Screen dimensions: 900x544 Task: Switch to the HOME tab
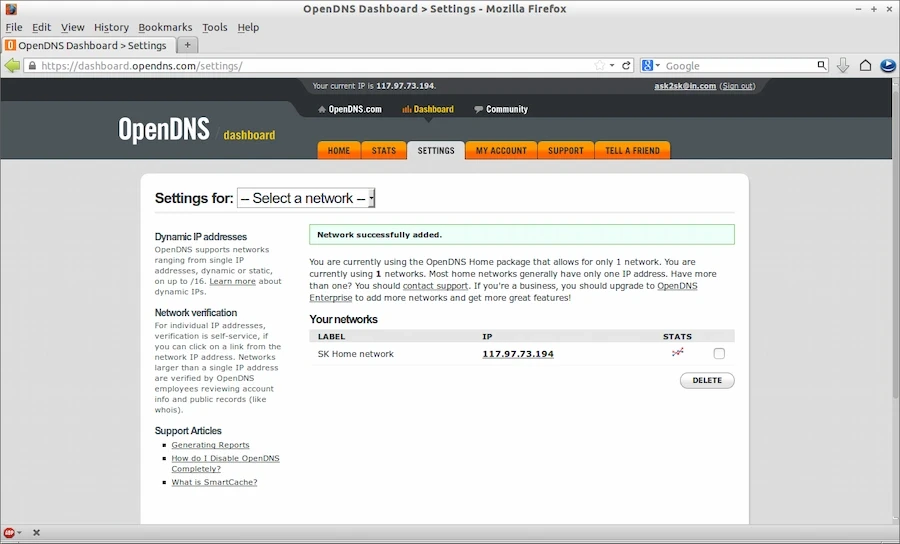339,150
